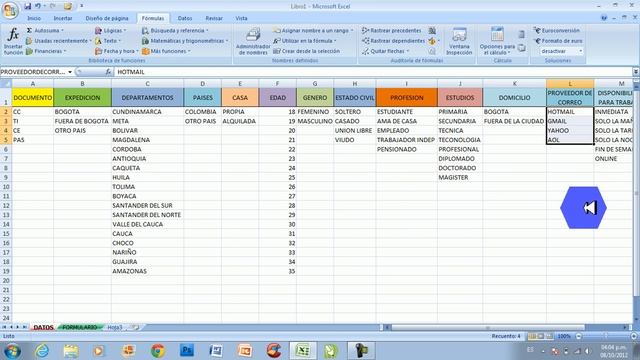The image size is (640, 360).
Task: Click the error checking icon in Auditoría
Action: point(432,41)
